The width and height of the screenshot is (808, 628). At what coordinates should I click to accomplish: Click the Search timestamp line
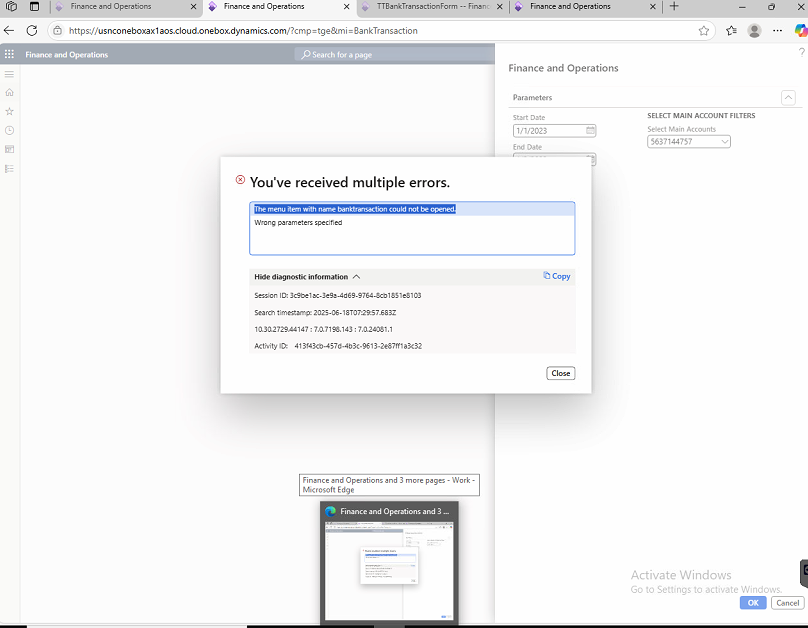tap(325, 312)
